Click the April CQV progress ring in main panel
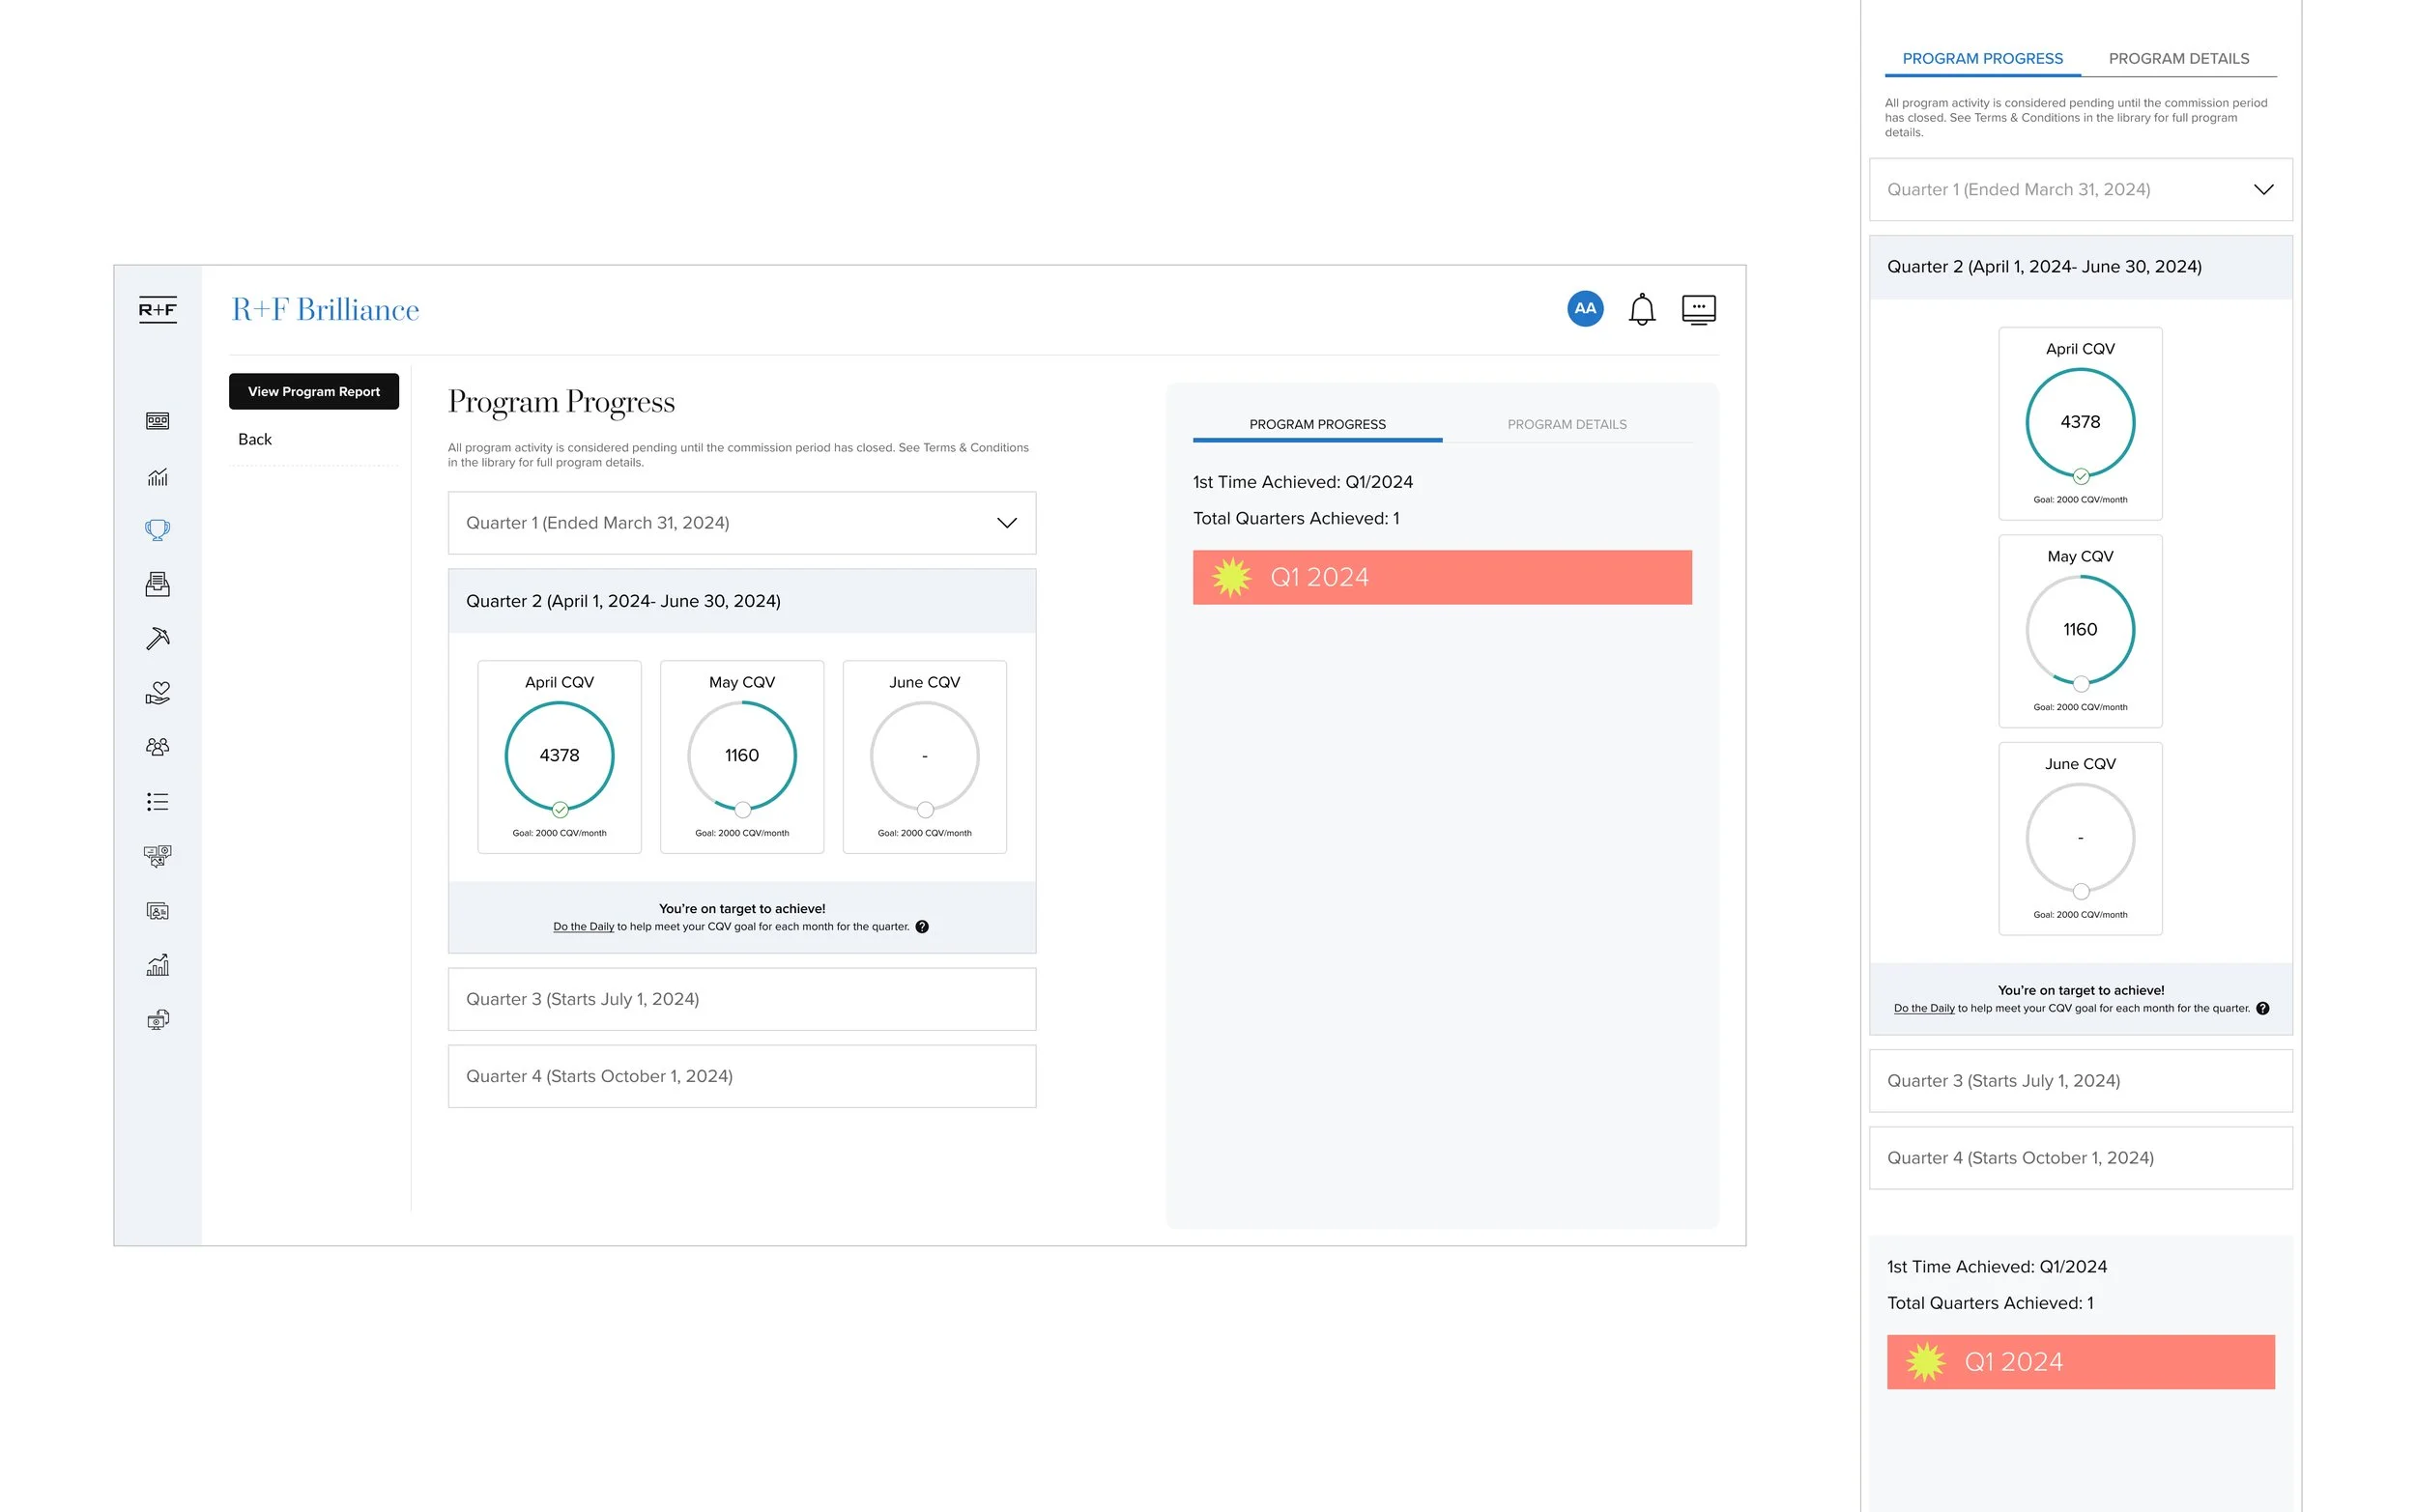This screenshot has height=1512, width=2416. (x=559, y=756)
